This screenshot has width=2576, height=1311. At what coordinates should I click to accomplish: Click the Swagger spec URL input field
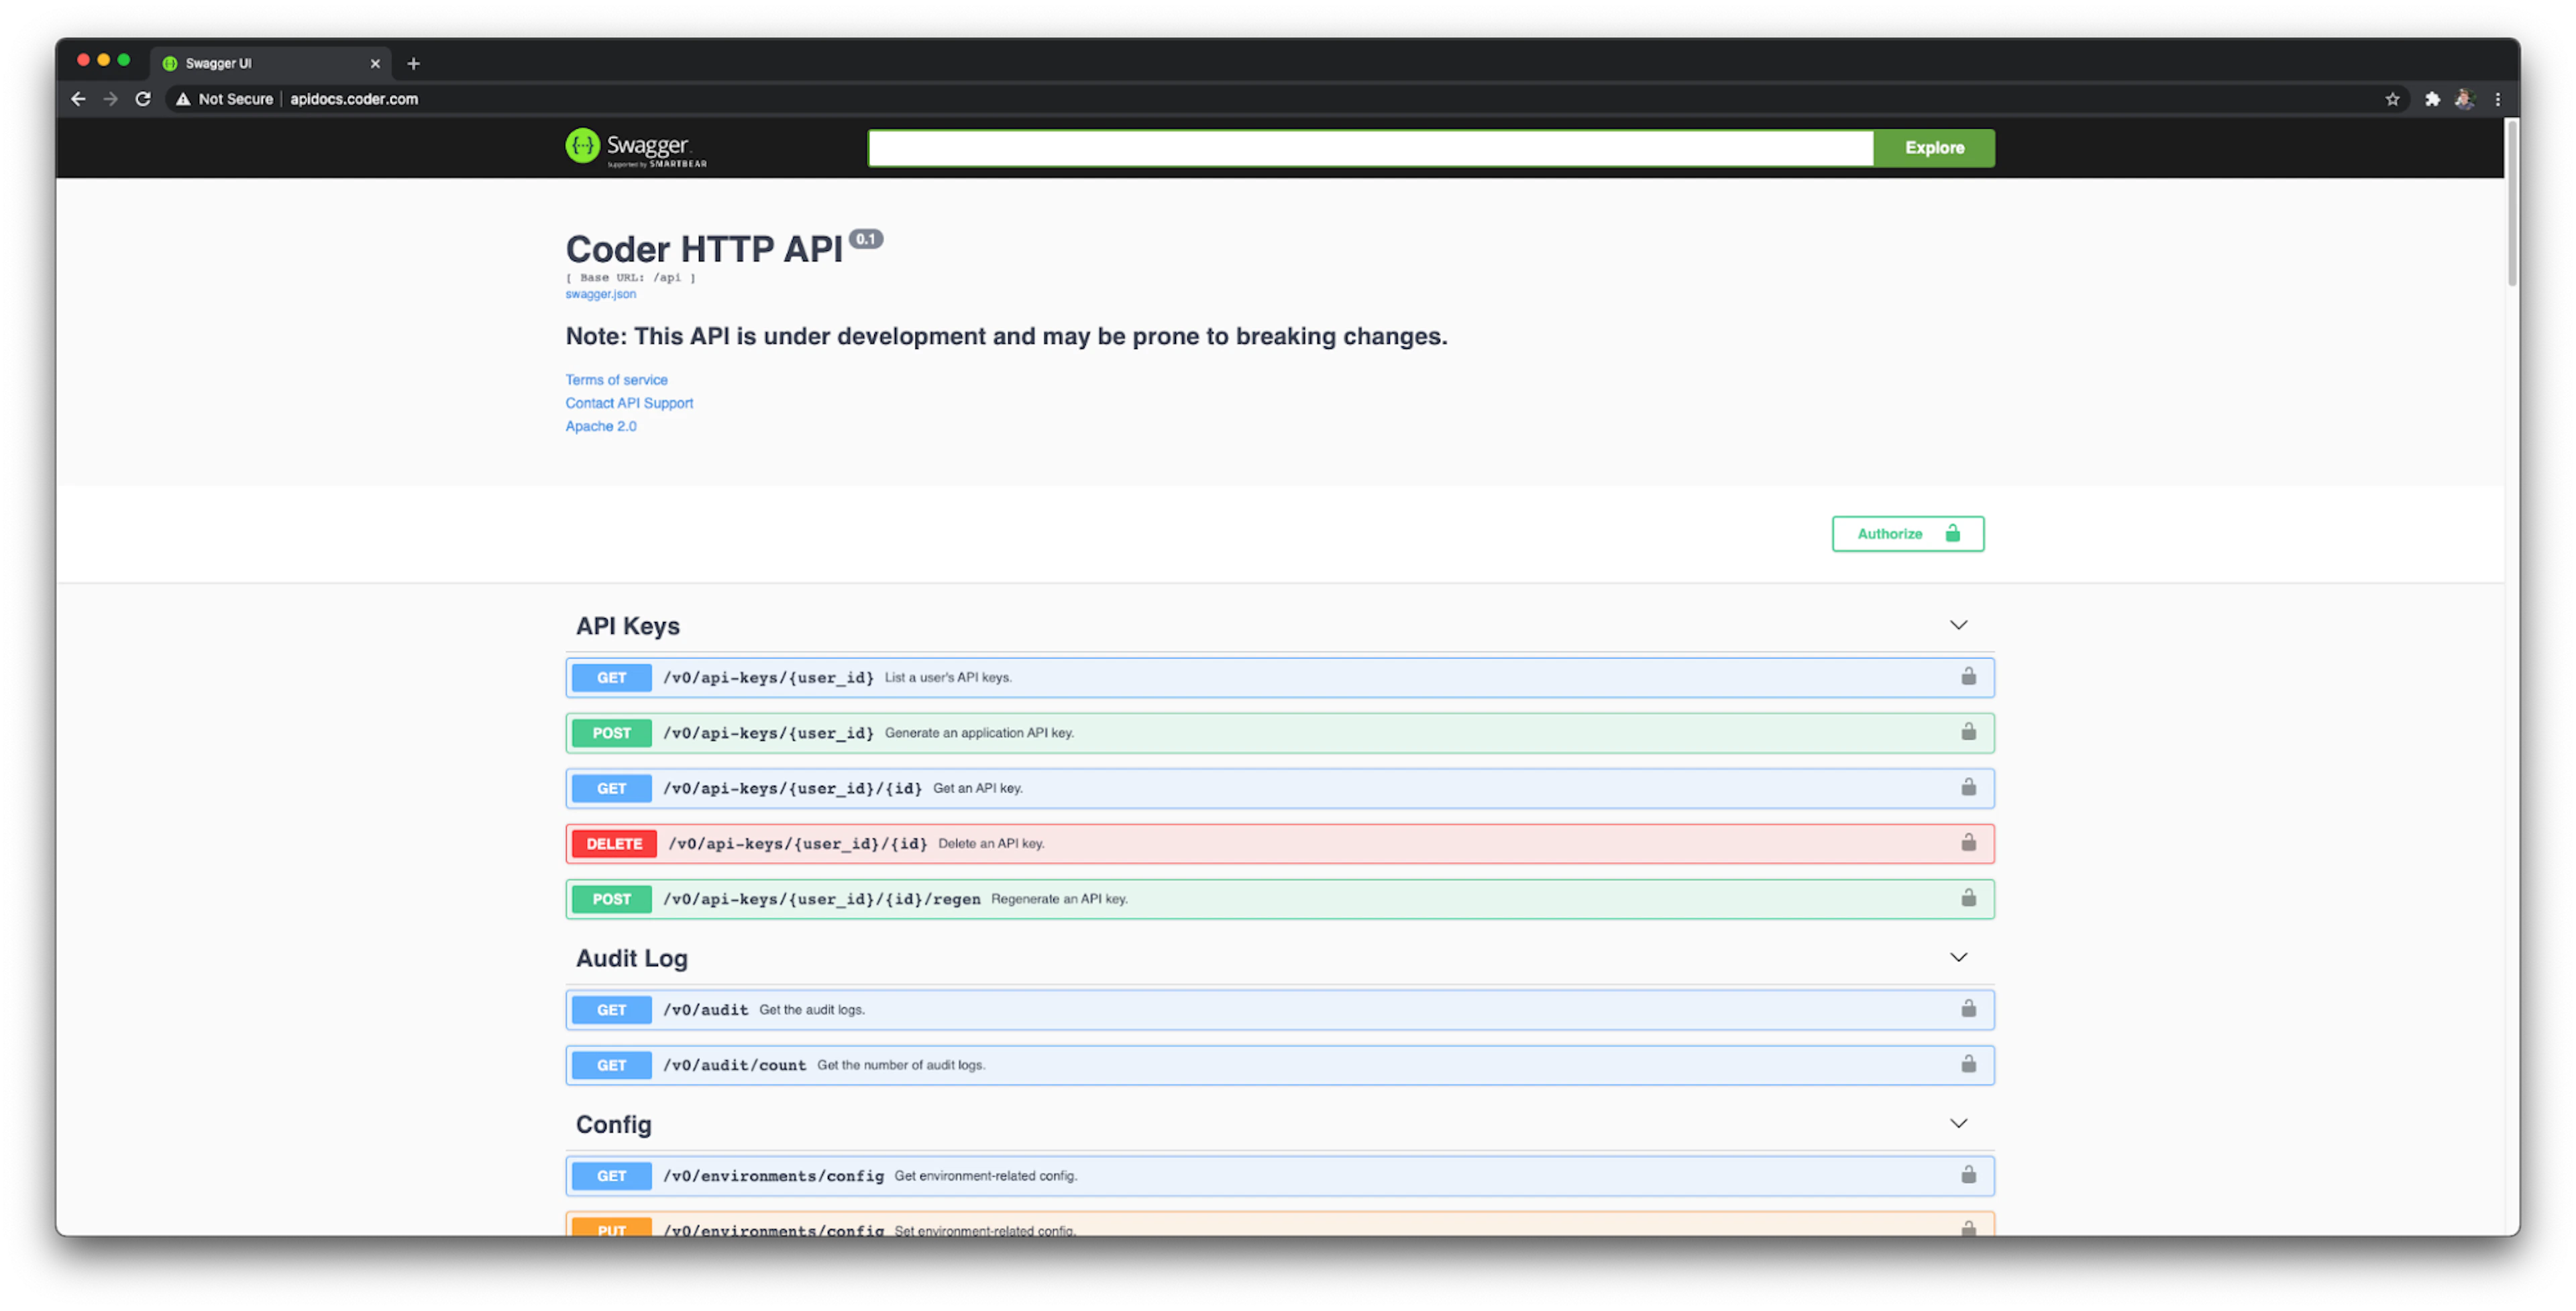click(1370, 148)
